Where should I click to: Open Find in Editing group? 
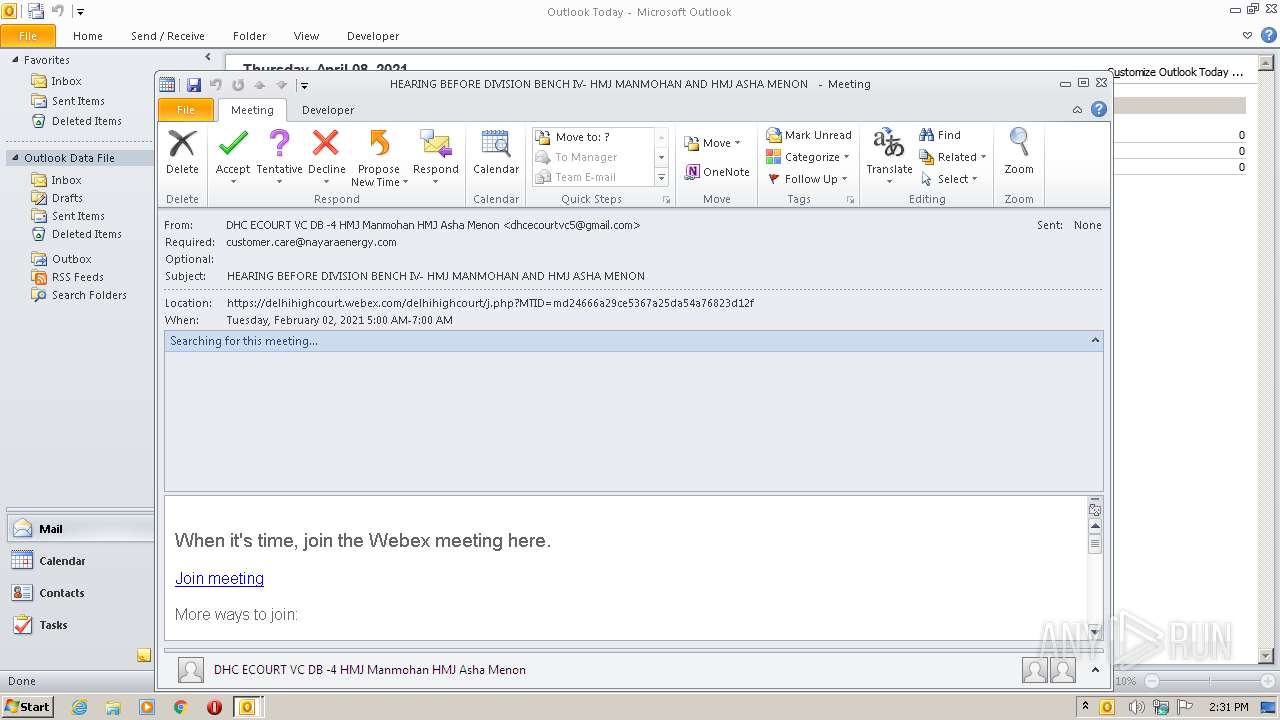940,135
